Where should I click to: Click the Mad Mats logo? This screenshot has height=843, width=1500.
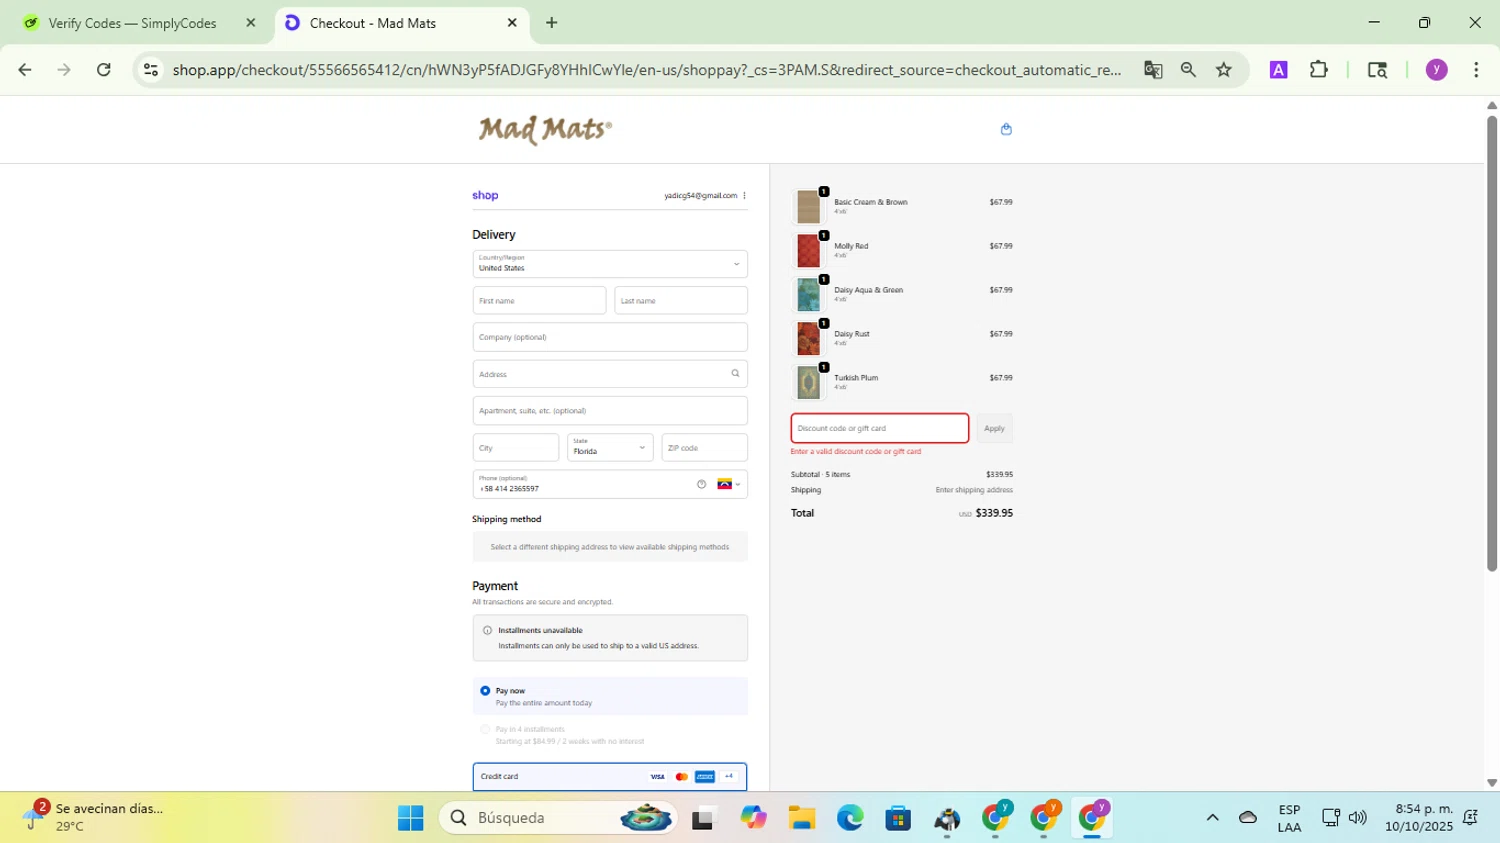545,130
